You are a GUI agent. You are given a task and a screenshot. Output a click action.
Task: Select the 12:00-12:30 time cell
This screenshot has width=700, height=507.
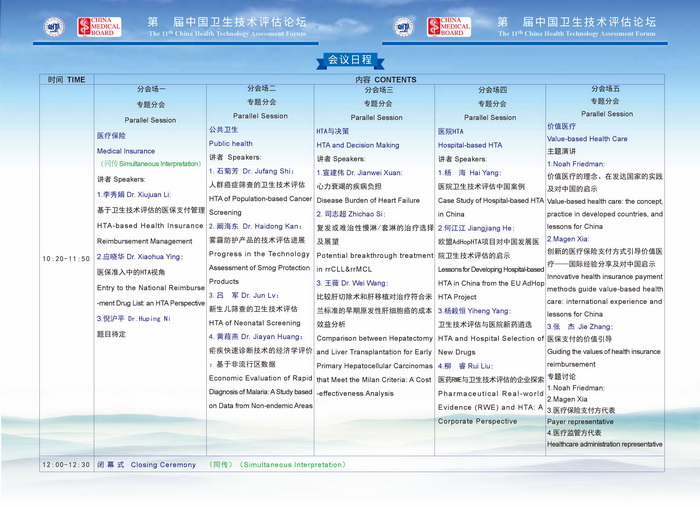[66, 465]
